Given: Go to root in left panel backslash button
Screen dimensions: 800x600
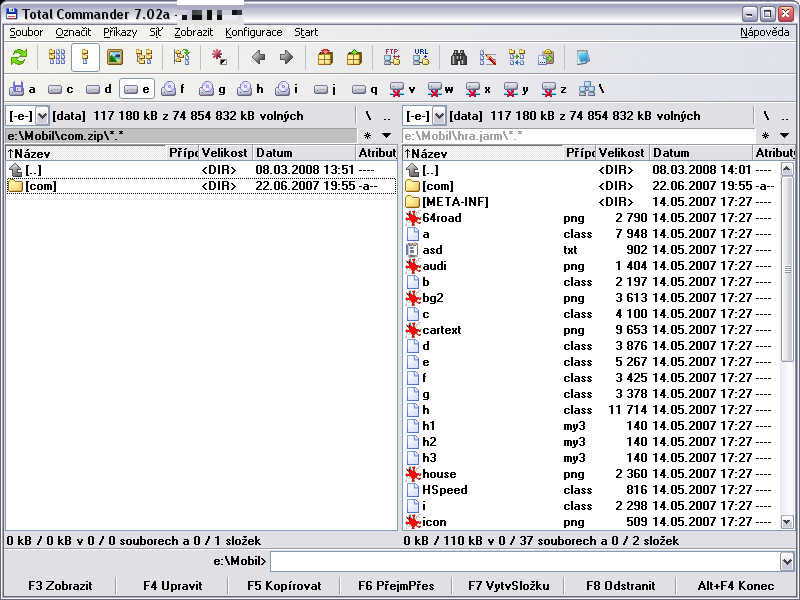Looking at the screenshot, I should (x=368, y=116).
